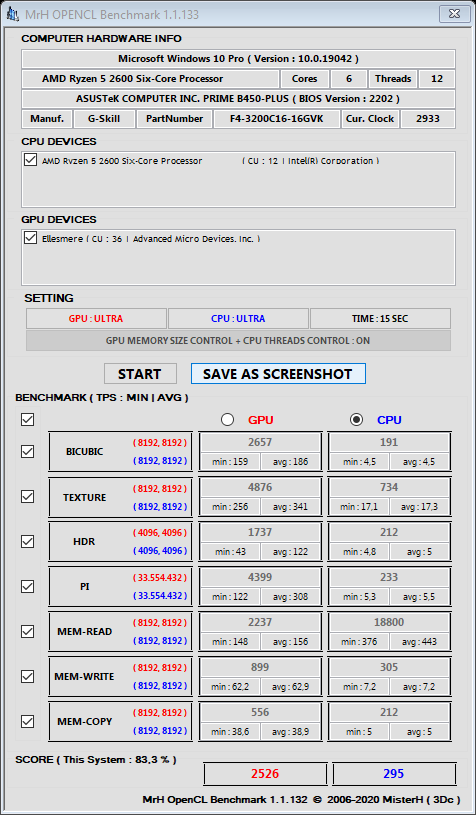Click the MEM-READ benchmark label
Viewport: 476px width, 815px height.
click(85, 632)
